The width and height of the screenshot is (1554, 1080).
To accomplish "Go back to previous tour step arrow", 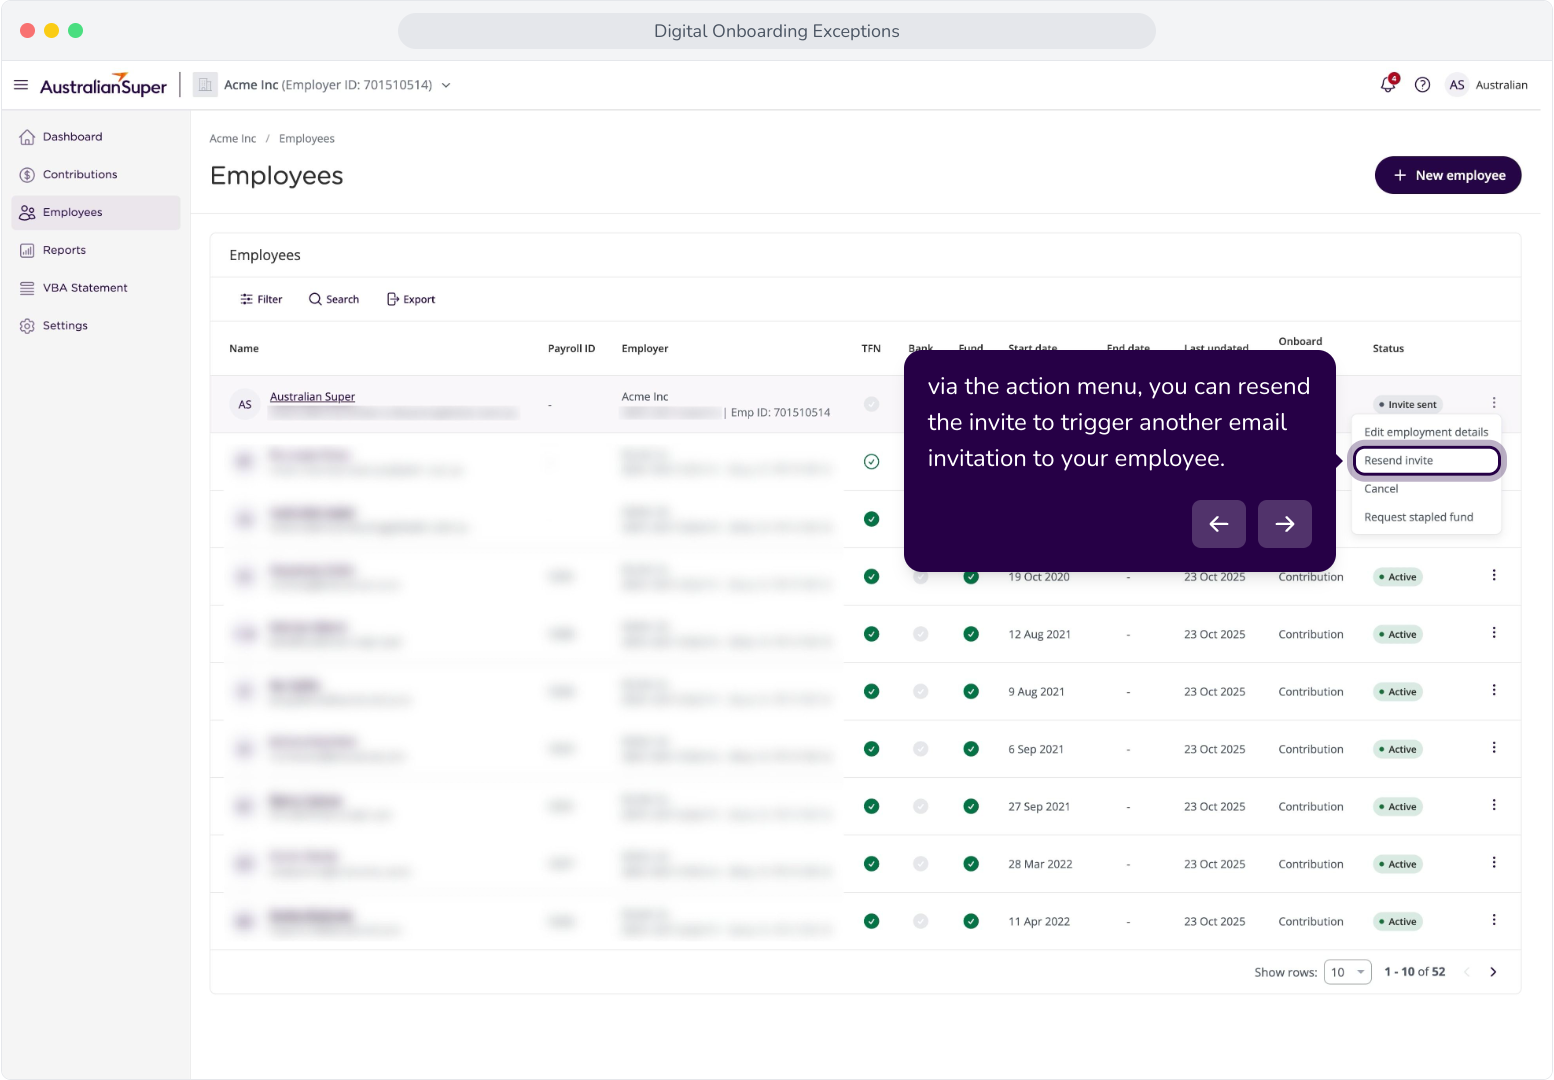I will [x=1218, y=524].
